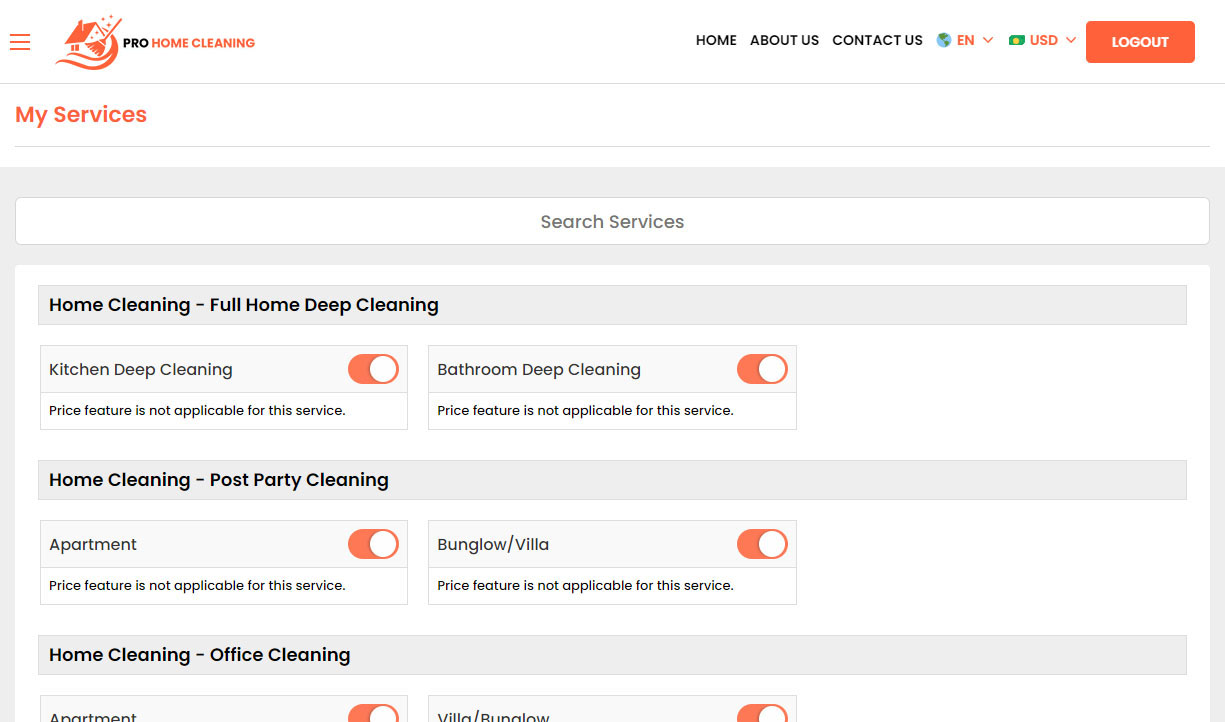Image resolution: width=1225 pixels, height=722 pixels.
Task: Open the ABOUT US page
Action: [x=784, y=41]
